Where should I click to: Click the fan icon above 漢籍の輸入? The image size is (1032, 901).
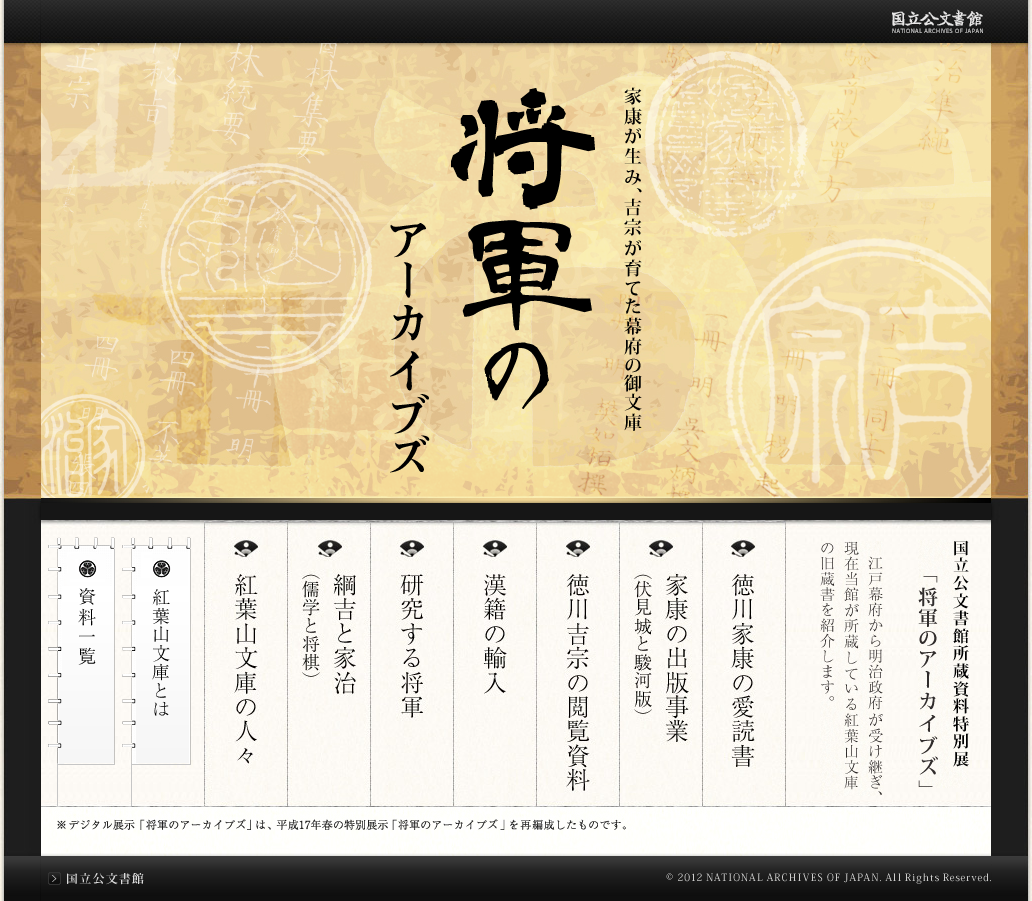coord(494,548)
